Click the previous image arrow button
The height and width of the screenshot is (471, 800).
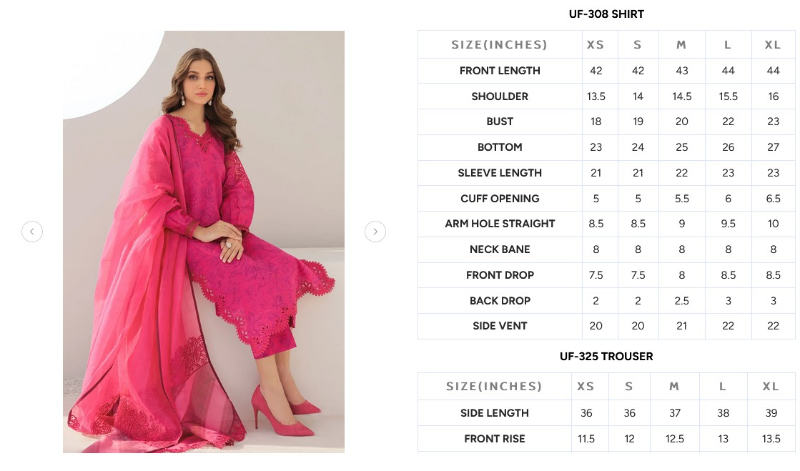(32, 232)
